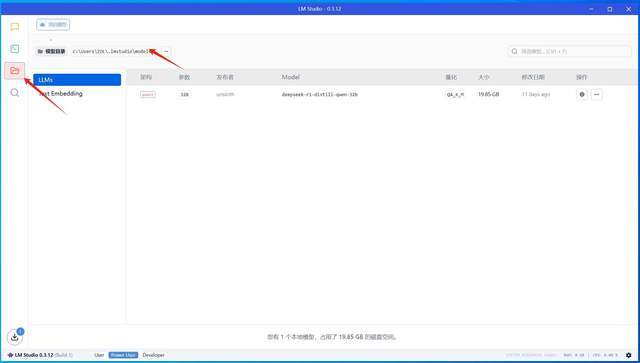Click gear icon for deepseek model row

click(582, 94)
